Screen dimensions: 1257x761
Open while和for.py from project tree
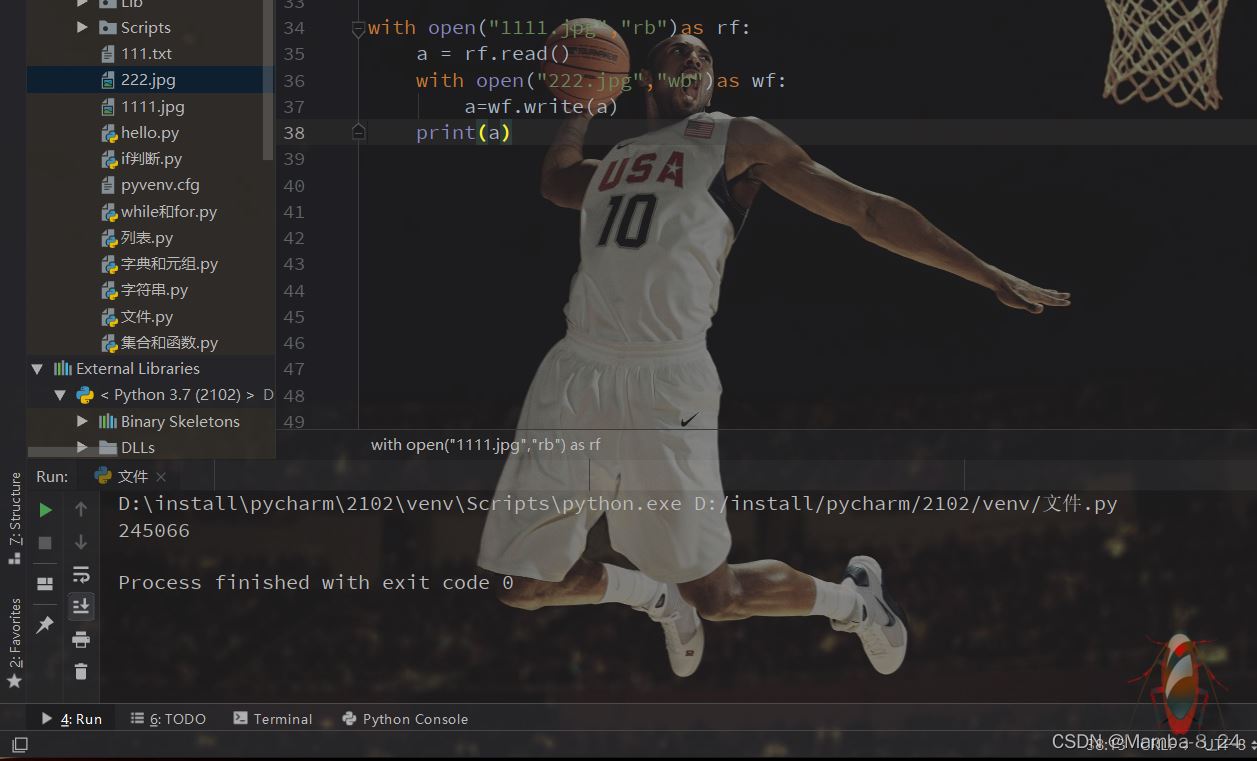(x=169, y=211)
